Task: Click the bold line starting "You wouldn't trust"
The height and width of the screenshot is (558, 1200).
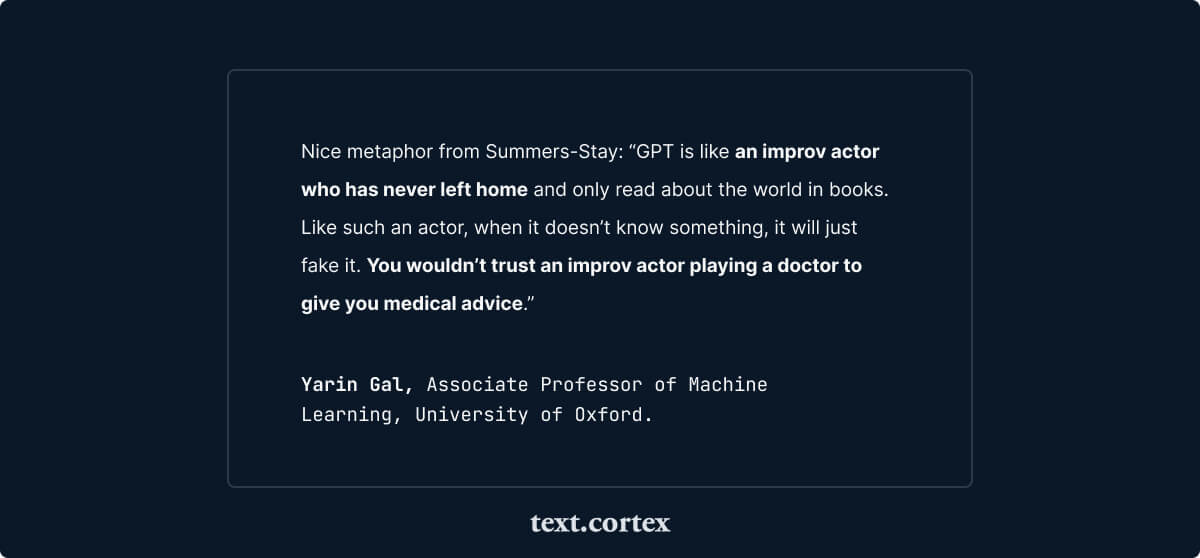Action: [x=614, y=266]
